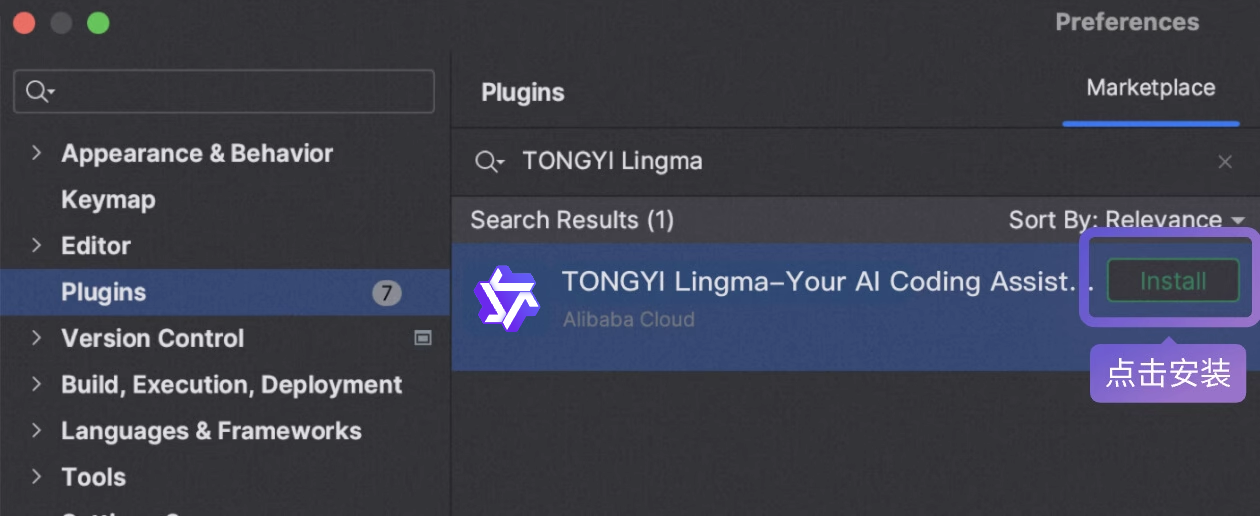1260x516 pixels.
Task: Click the settings search magnifier icon
Action: pyautogui.click(x=39, y=92)
